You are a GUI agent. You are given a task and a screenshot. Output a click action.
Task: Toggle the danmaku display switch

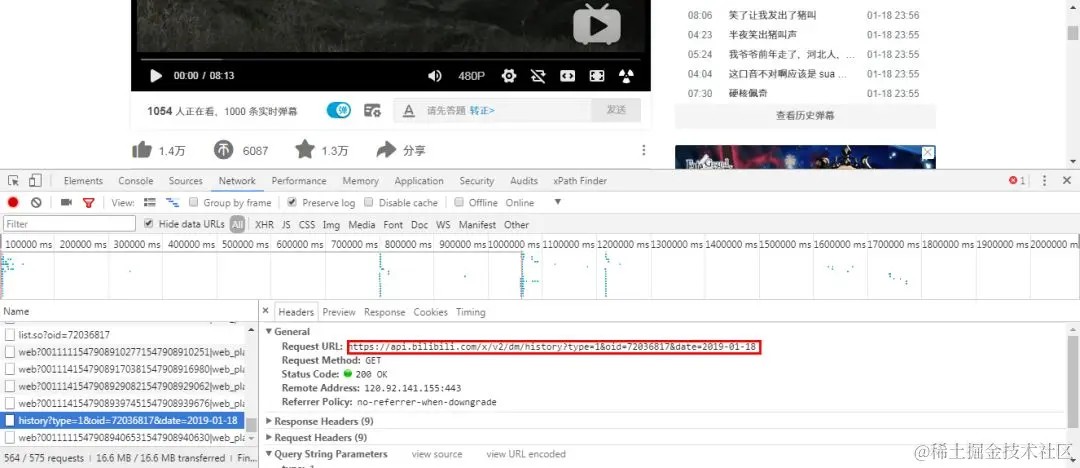tap(338, 110)
